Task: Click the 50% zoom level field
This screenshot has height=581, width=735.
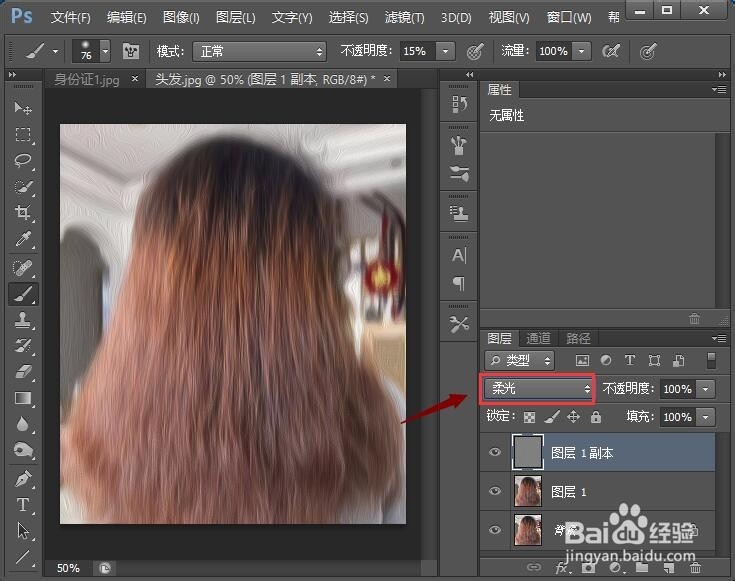Action: (x=68, y=568)
